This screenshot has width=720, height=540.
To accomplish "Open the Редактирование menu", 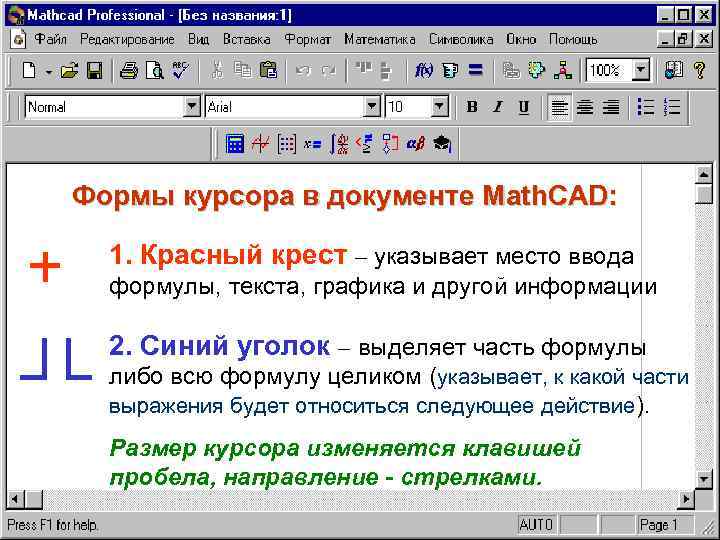I will coord(127,39).
